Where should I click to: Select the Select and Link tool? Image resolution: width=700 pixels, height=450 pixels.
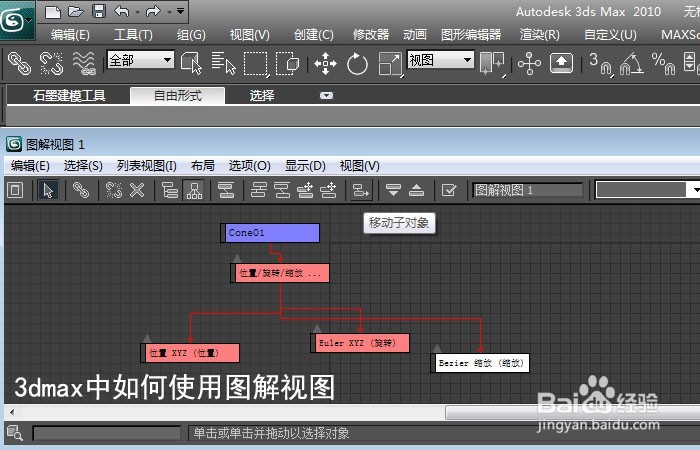20,63
